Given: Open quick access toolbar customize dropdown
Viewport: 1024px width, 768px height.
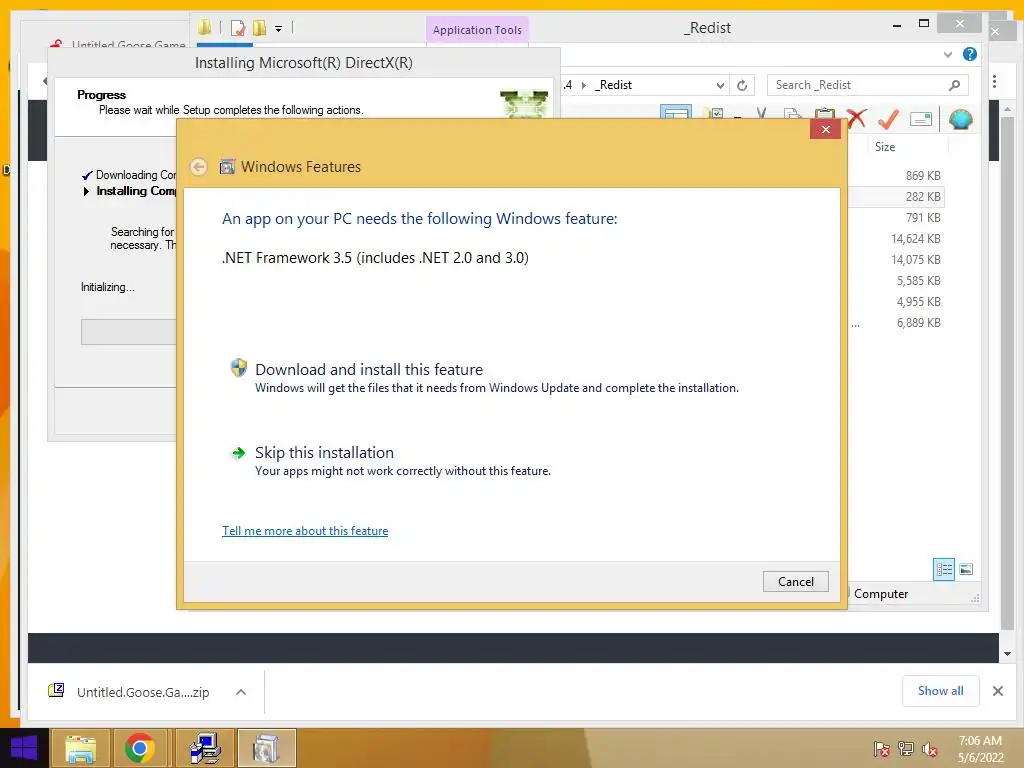Looking at the screenshot, I should coord(278,28).
